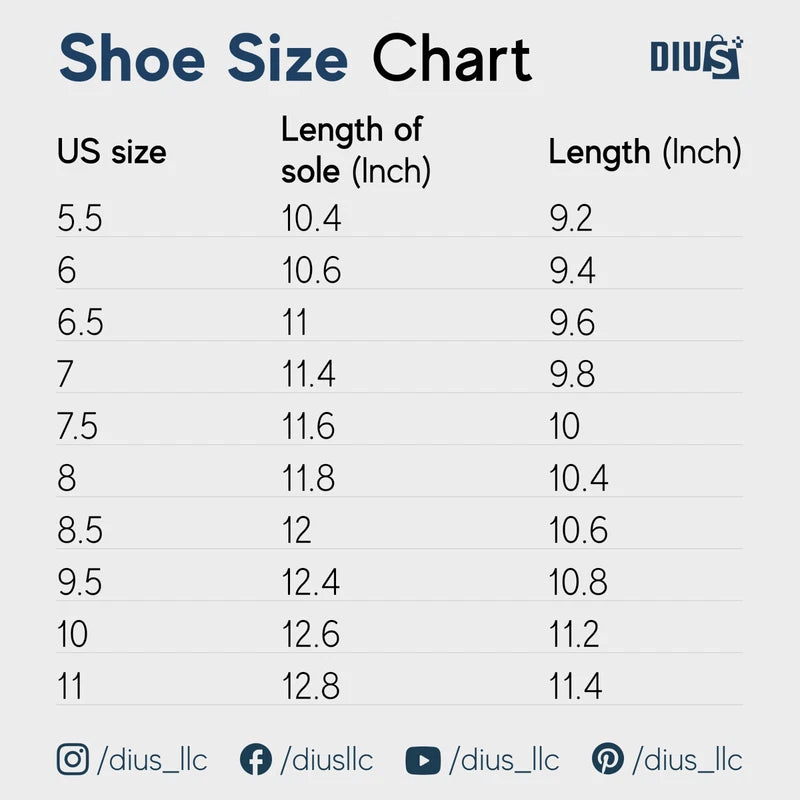Select the Length of sole column header

[x=355, y=150]
